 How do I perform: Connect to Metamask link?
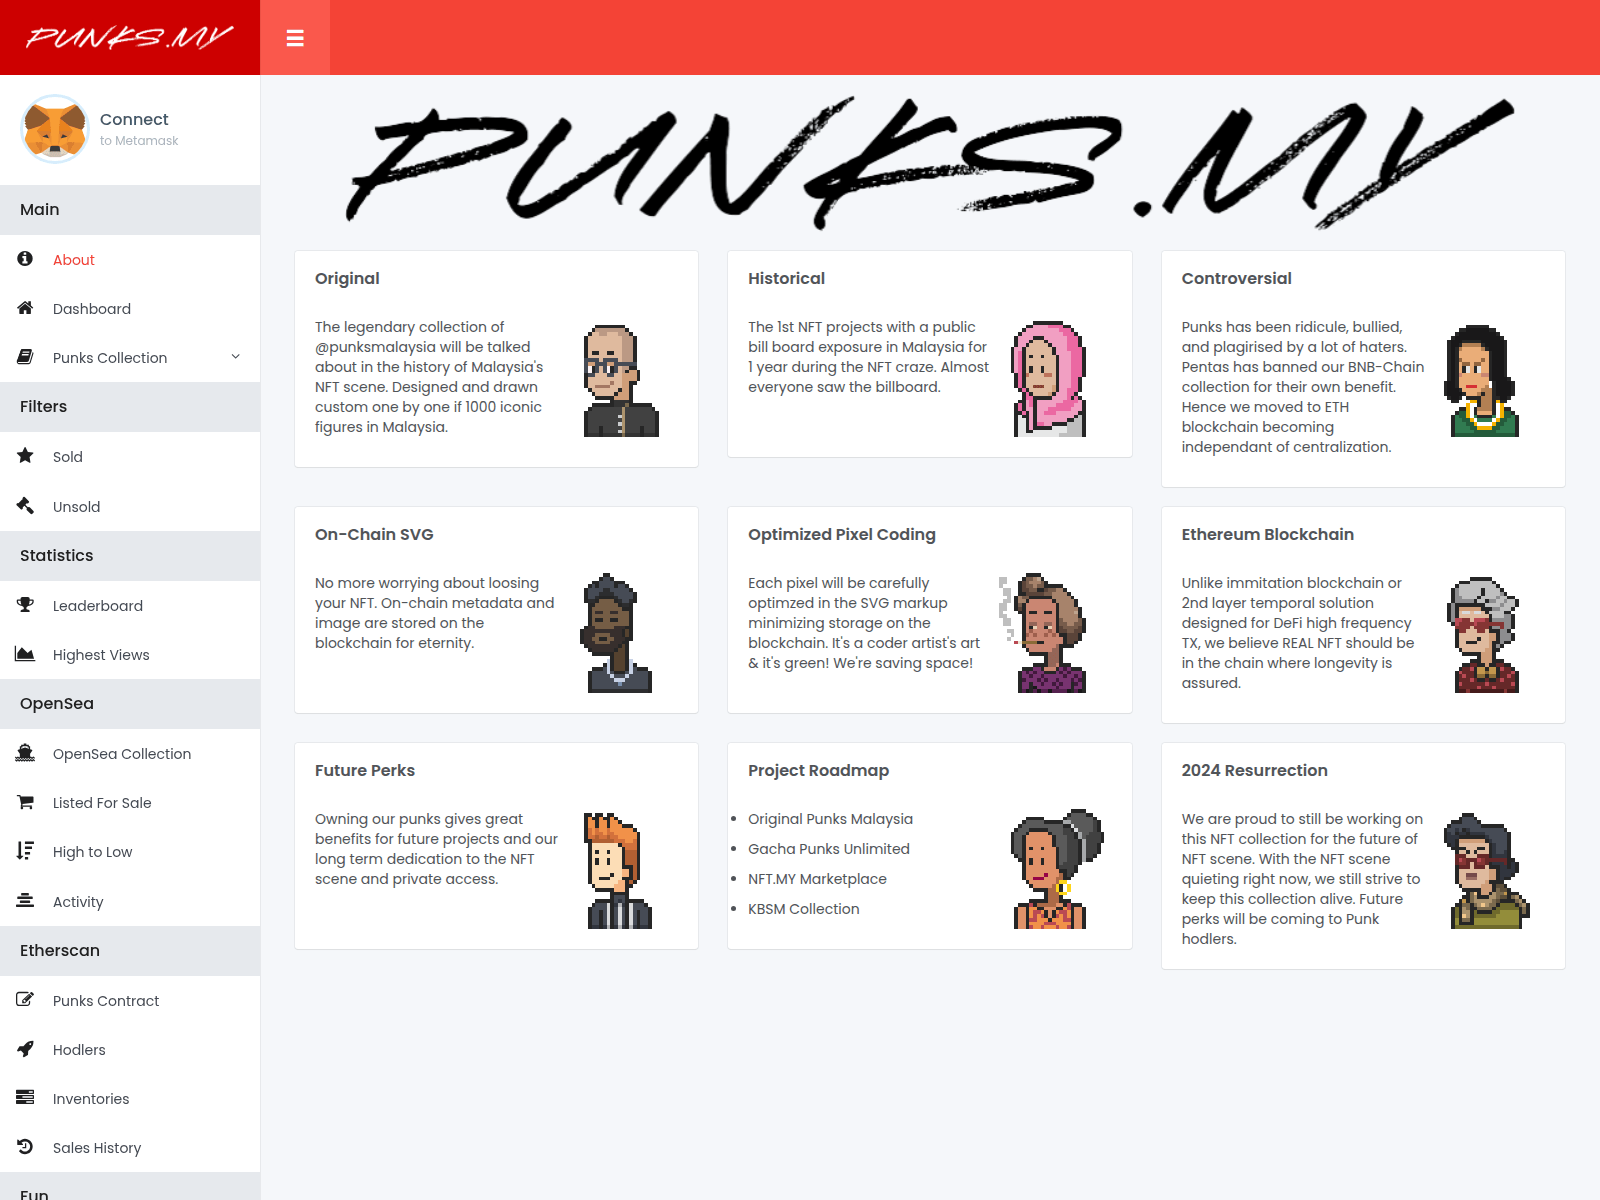139,129
